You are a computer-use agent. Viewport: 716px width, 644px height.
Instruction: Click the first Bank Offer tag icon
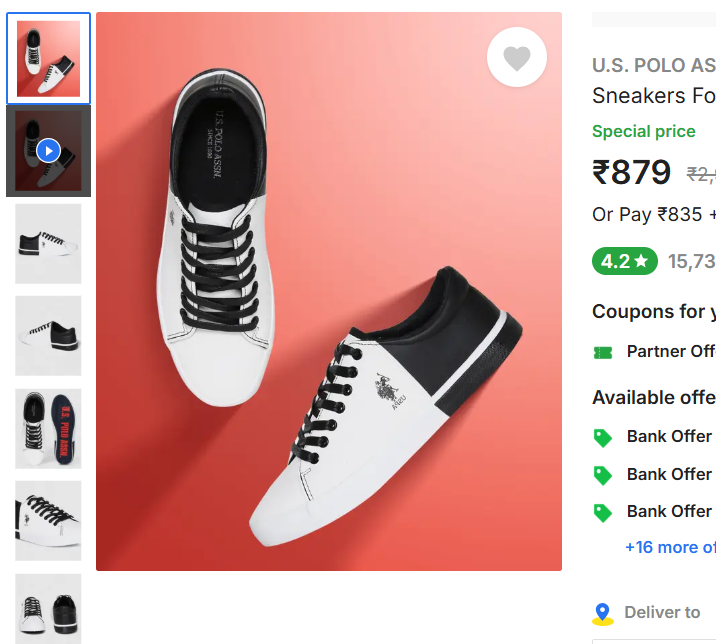pyautogui.click(x=602, y=437)
